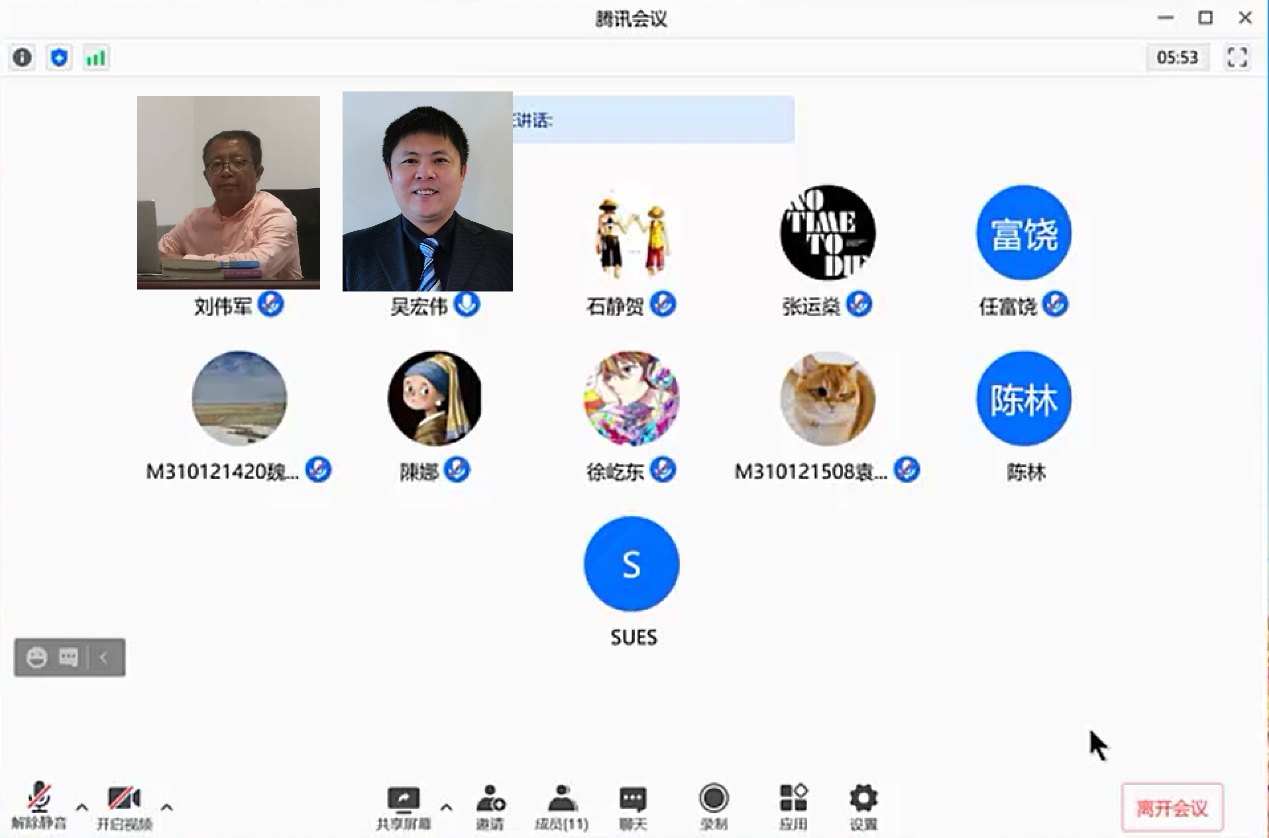Start recording with 录制 button
The width and height of the screenshot is (1269, 838).
click(x=713, y=806)
